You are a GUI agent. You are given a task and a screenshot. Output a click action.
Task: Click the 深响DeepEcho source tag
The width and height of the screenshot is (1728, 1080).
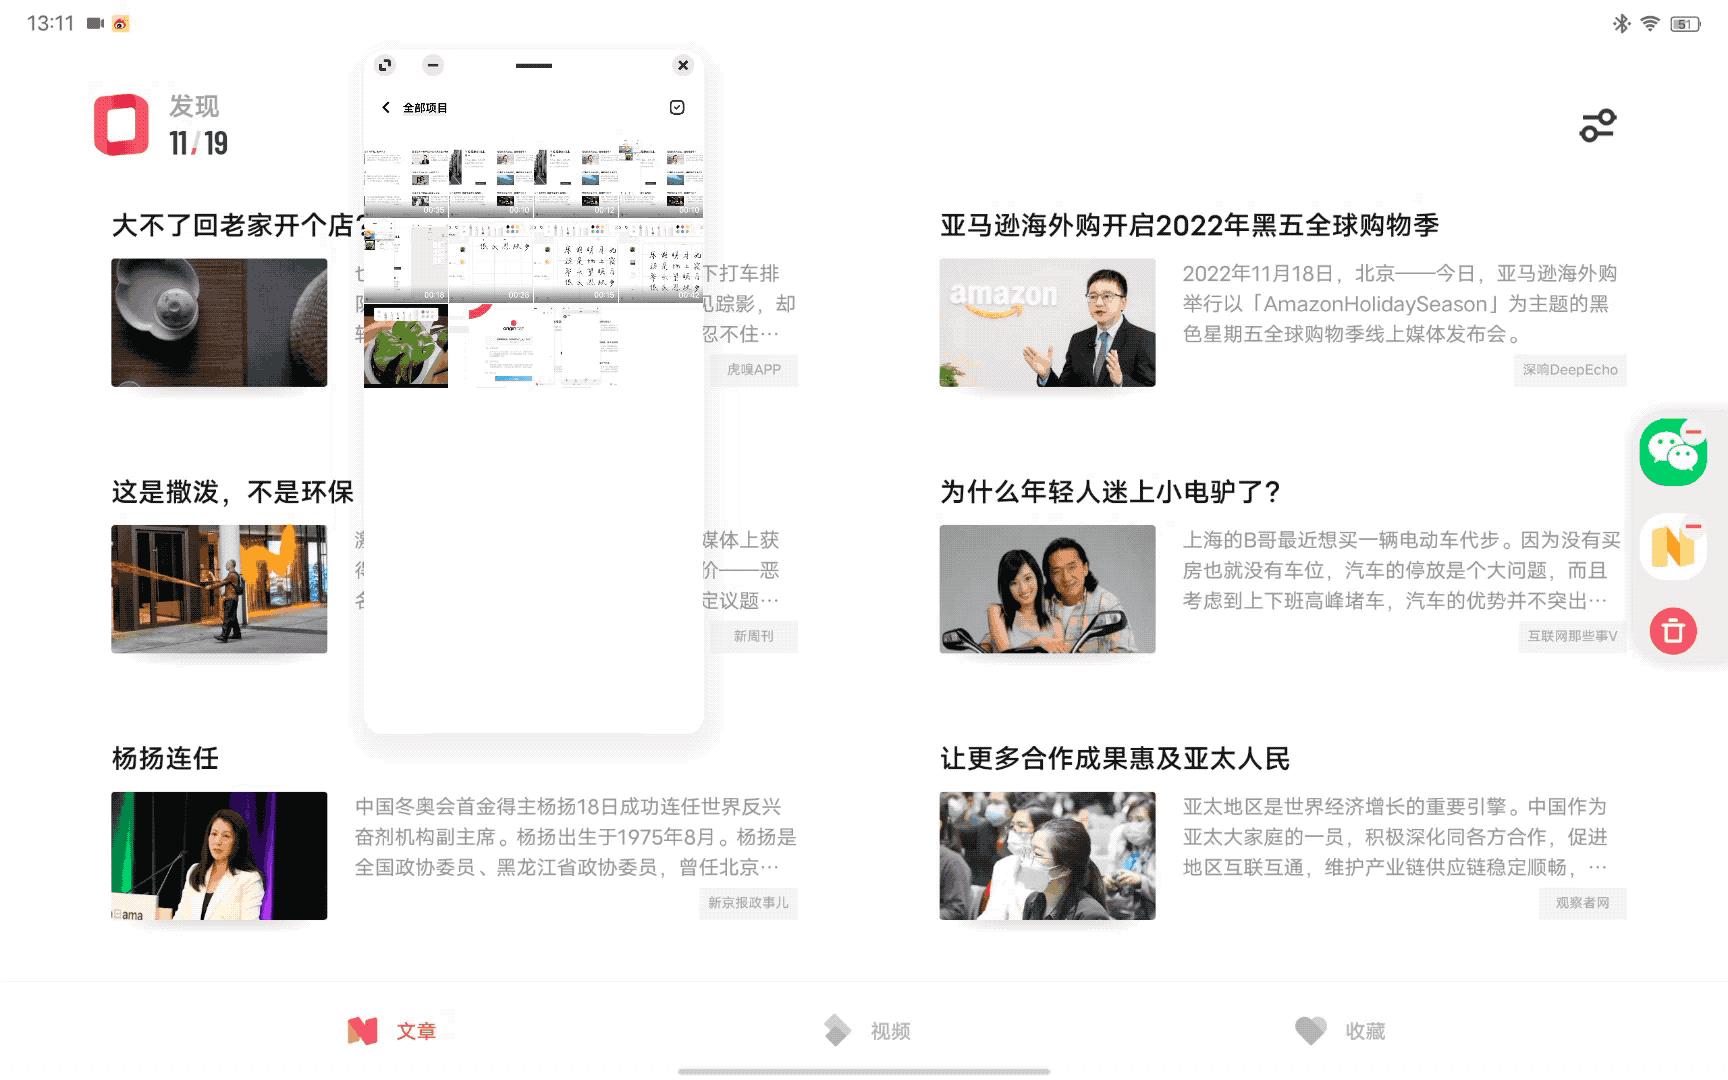point(1570,370)
